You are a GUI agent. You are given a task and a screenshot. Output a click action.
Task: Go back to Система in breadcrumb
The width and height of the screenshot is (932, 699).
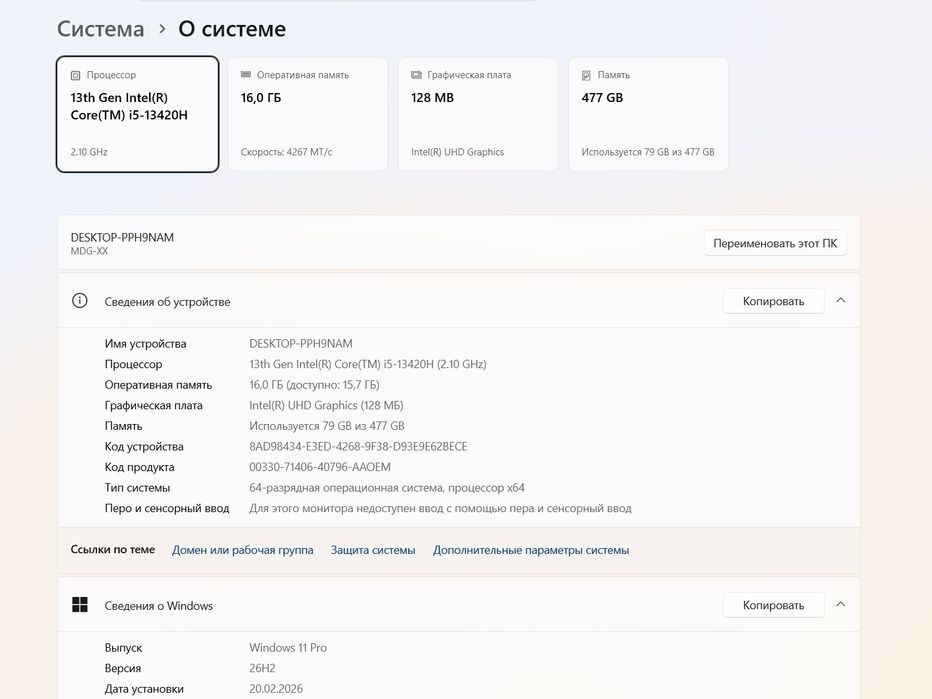100,29
